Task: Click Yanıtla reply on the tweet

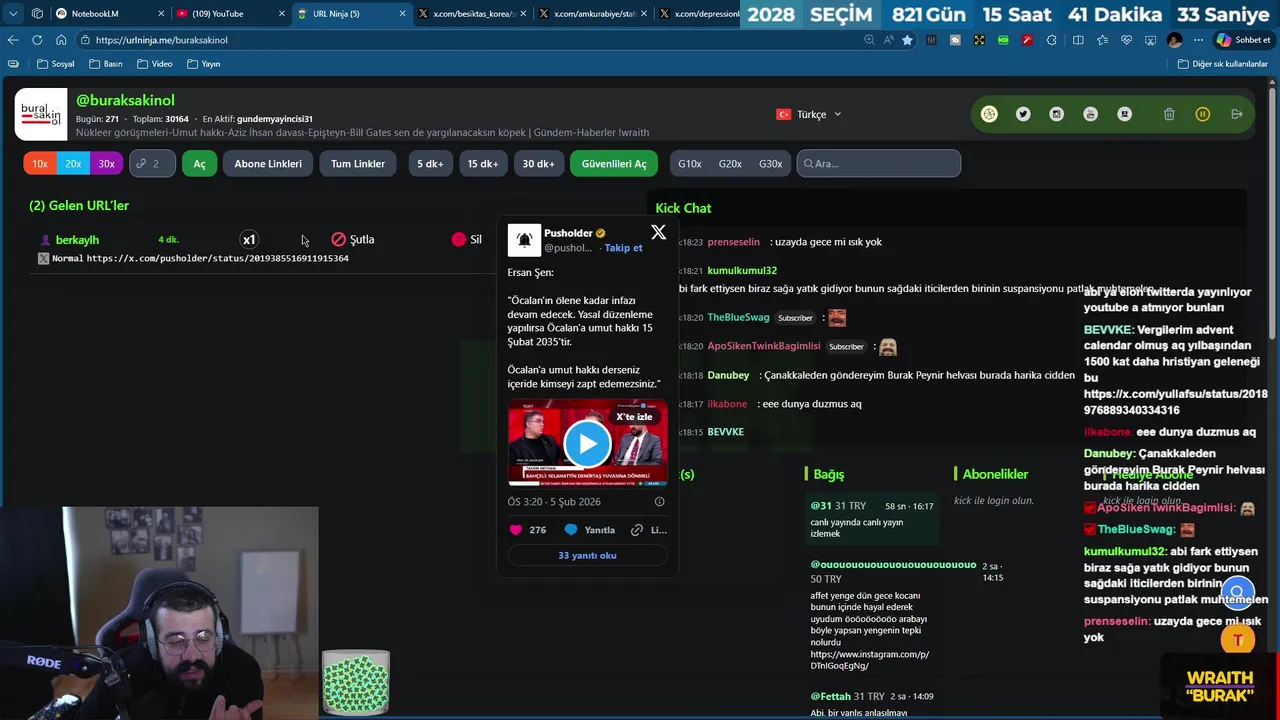Action: 590,530
